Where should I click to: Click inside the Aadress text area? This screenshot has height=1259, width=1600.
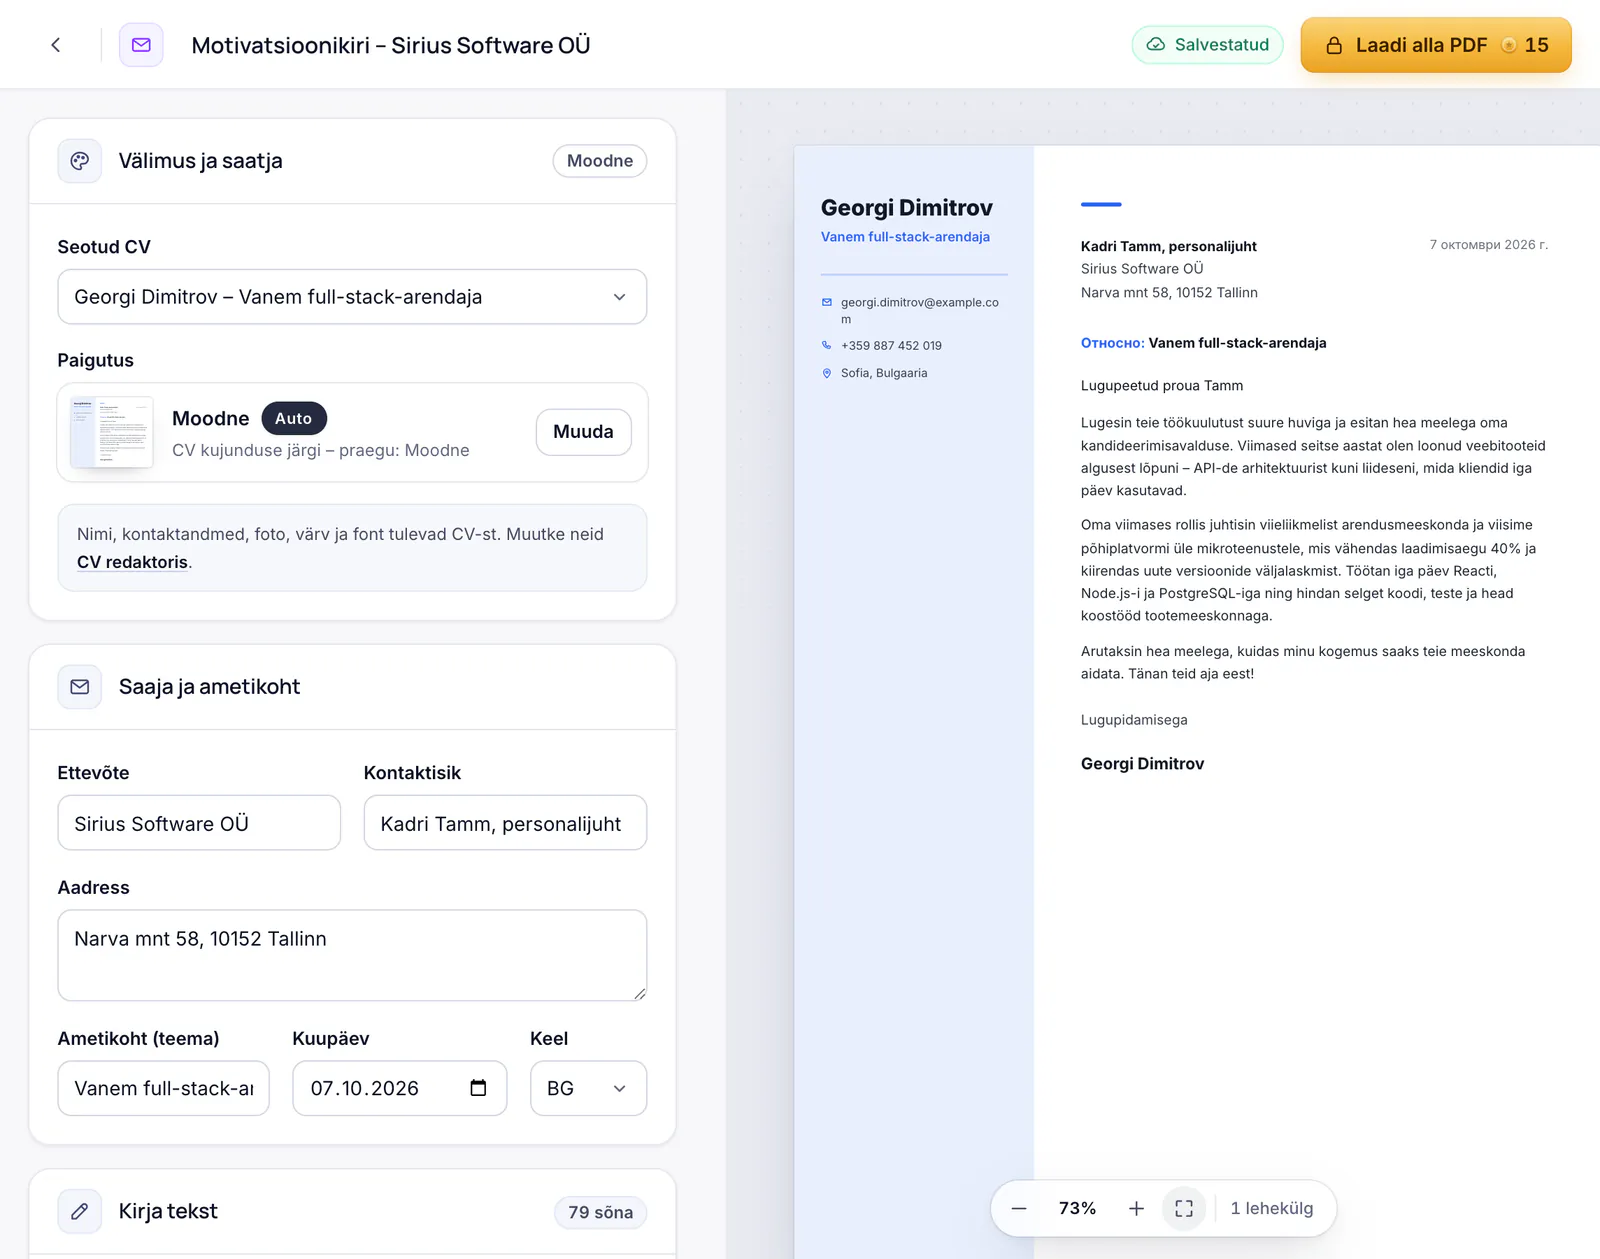point(352,955)
